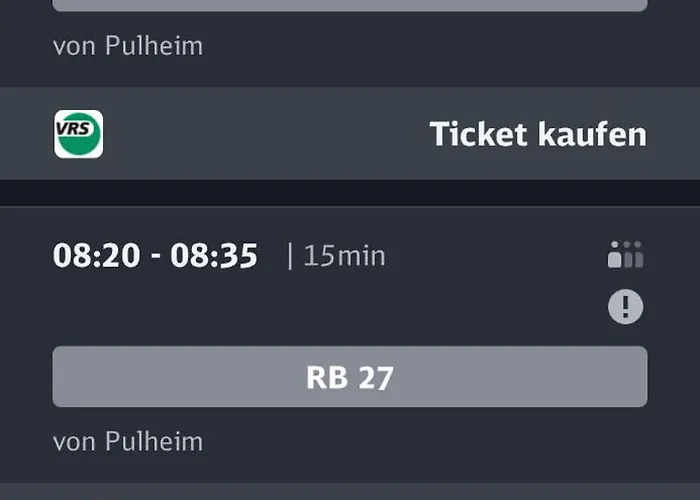The height and width of the screenshot is (500, 700).
Task: Select the partially visible gray bar at top
Action: tap(349, 5)
